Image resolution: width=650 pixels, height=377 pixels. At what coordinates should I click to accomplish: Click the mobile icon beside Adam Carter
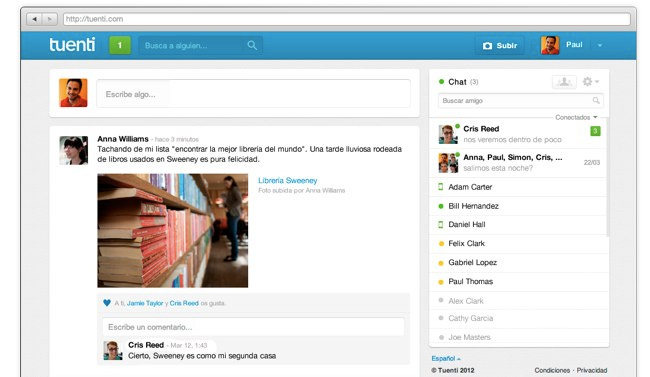[x=441, y=187]
